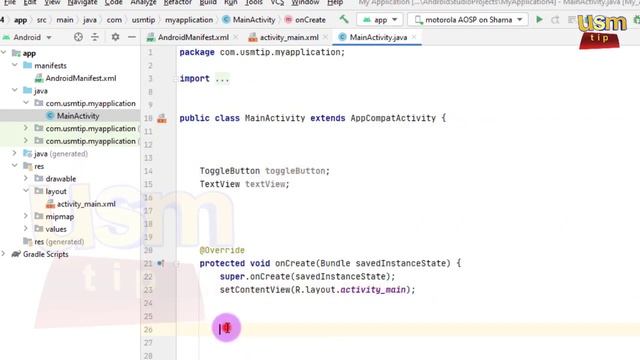The height and width of the screenshot is (360, 640).
Task: Open the VCS menu
Action: pos(277,2)
